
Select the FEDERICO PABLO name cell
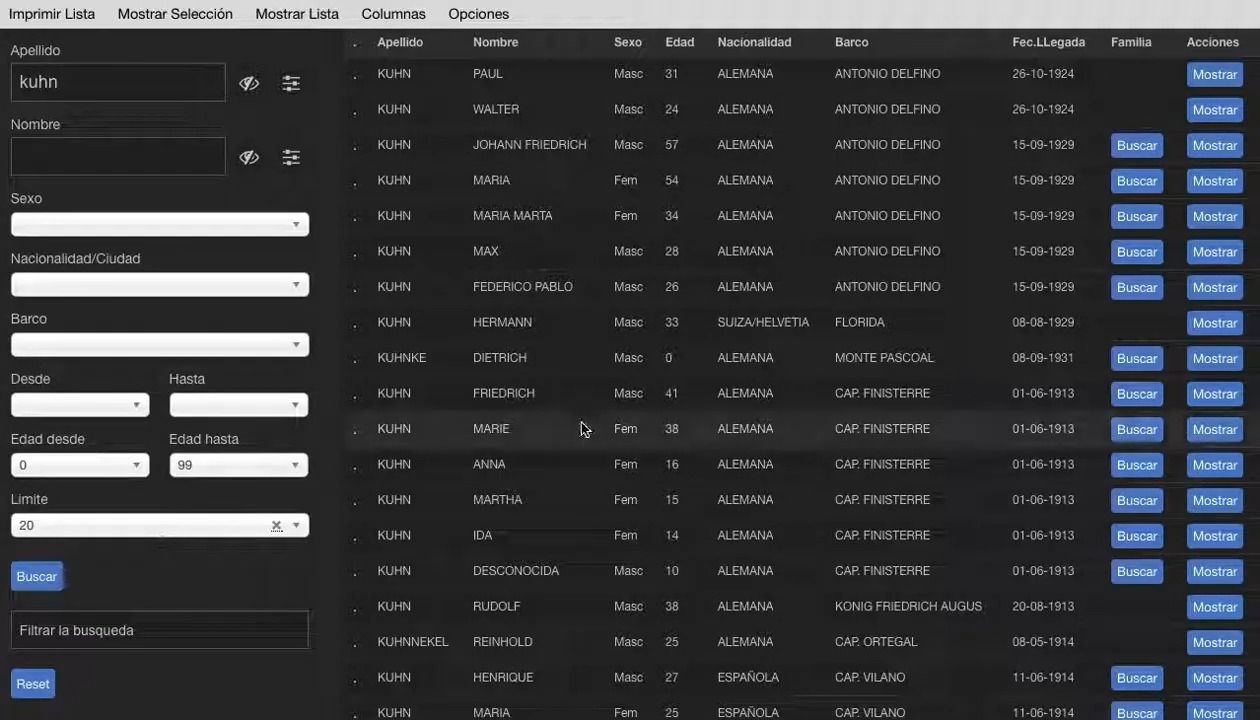523,287
